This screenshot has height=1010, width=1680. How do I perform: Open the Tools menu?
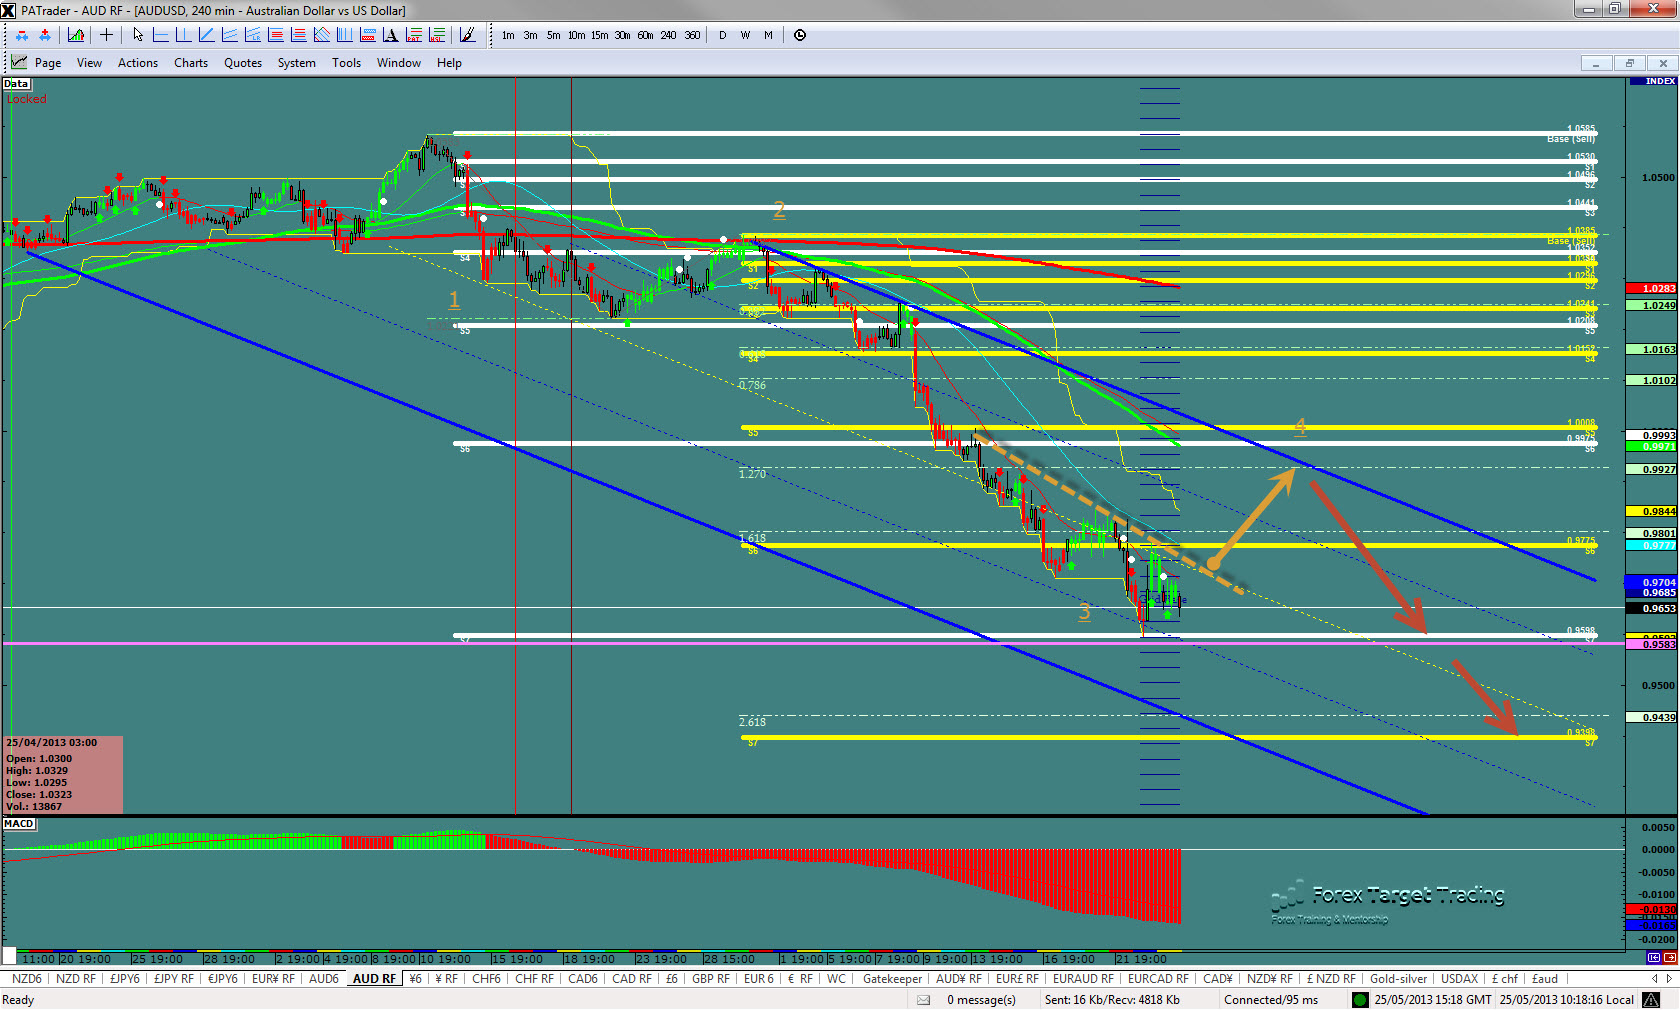pos(346,63)
